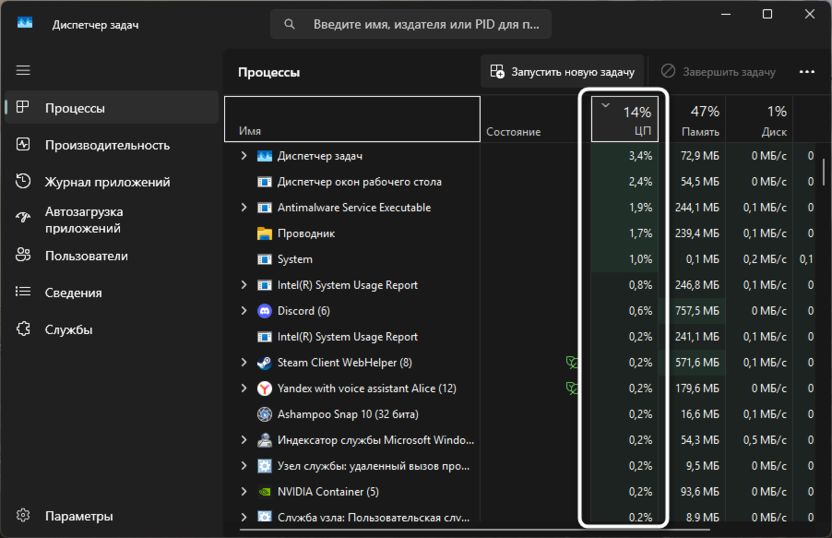Open the hamburger navigation menu
Viewport: 832px width, 538px height.
[x=23, y=71]
